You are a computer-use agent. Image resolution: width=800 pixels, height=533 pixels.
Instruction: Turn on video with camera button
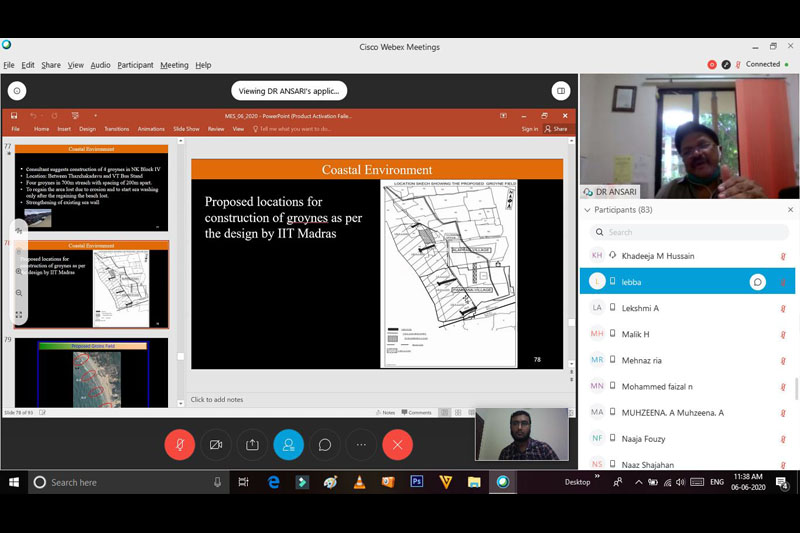point(215,445)
